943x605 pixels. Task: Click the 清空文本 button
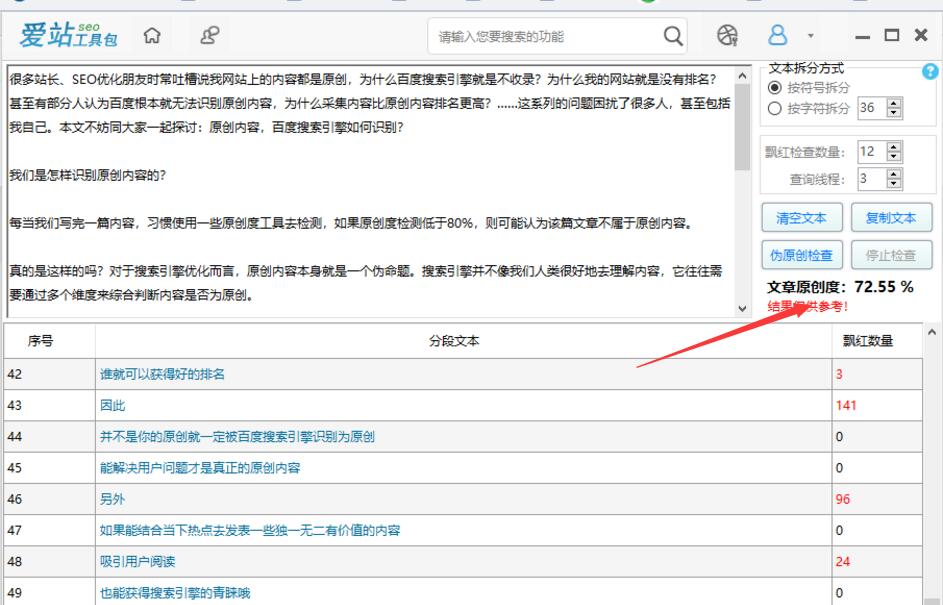pos(801,218)
